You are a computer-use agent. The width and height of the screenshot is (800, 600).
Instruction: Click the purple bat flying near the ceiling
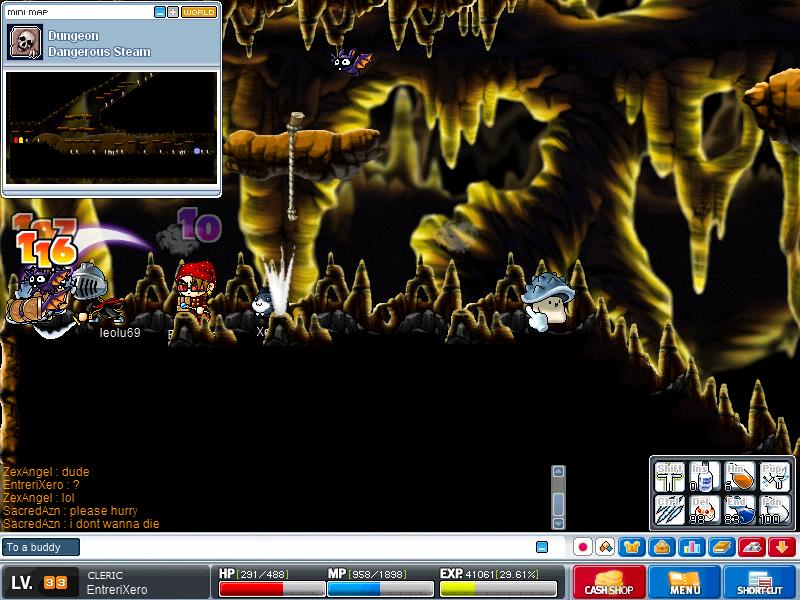(352, 61)
